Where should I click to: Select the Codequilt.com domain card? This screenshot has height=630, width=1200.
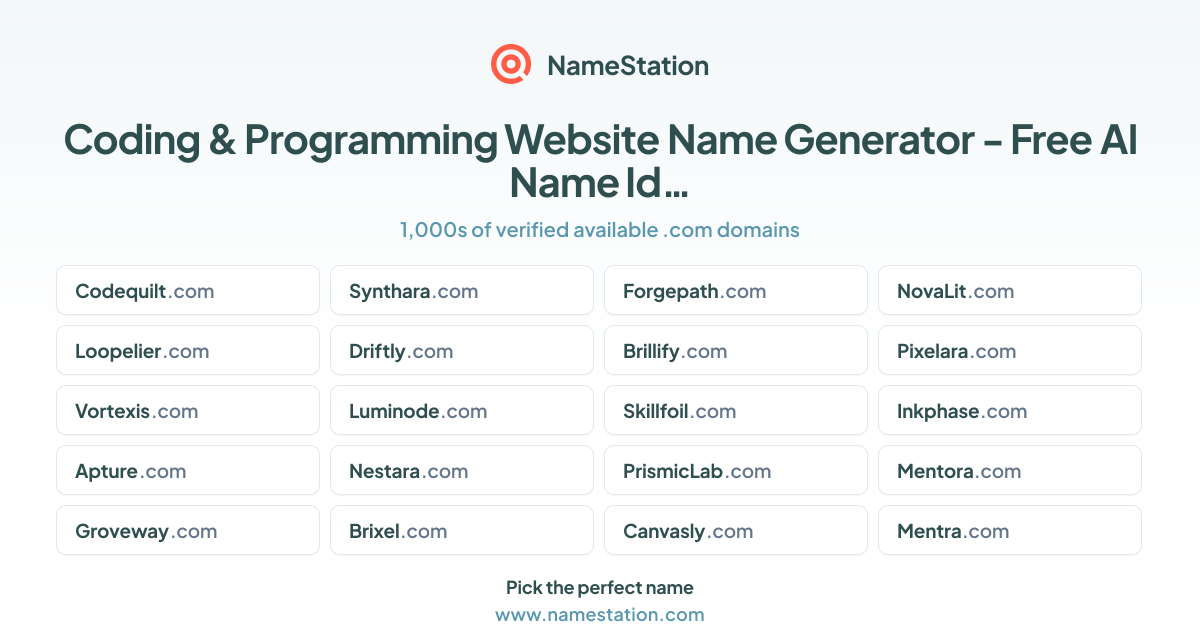coord(188,291)
